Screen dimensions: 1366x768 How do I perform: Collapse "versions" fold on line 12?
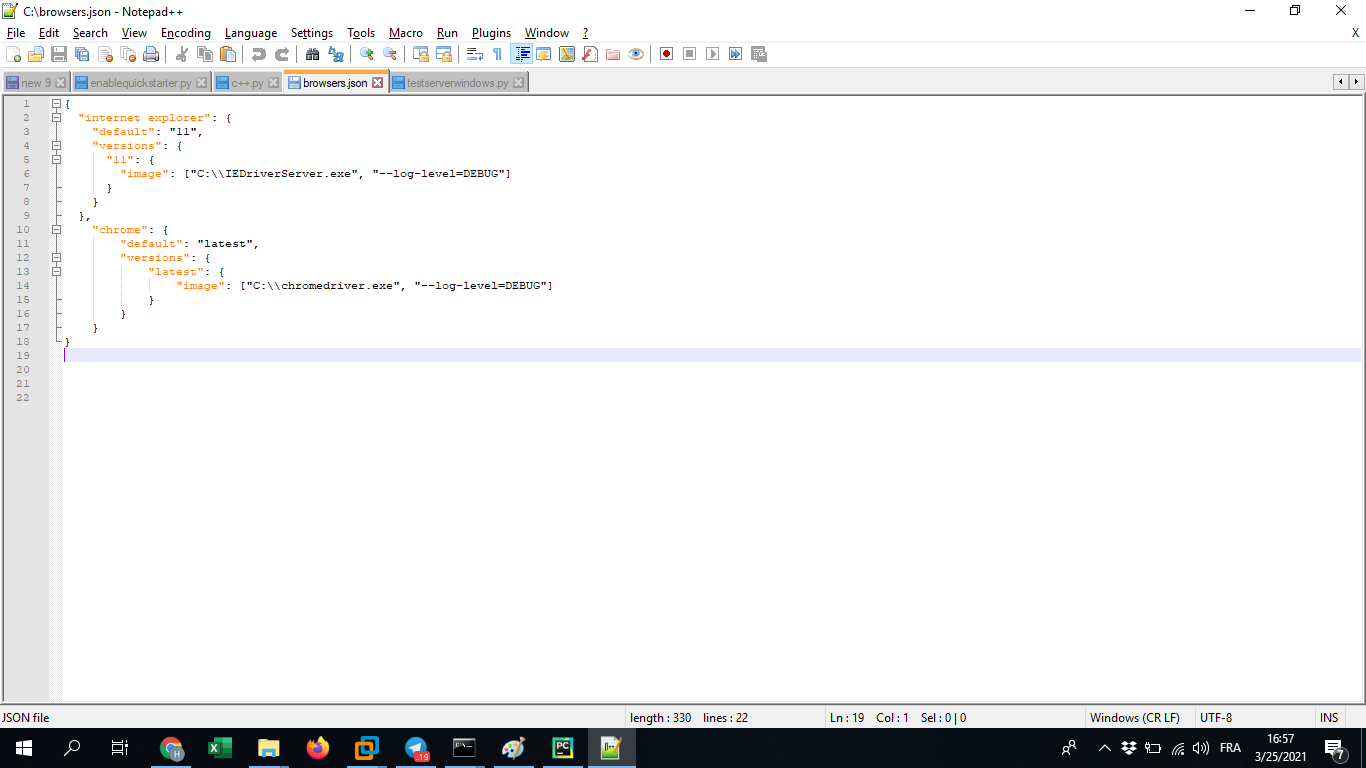57,258
